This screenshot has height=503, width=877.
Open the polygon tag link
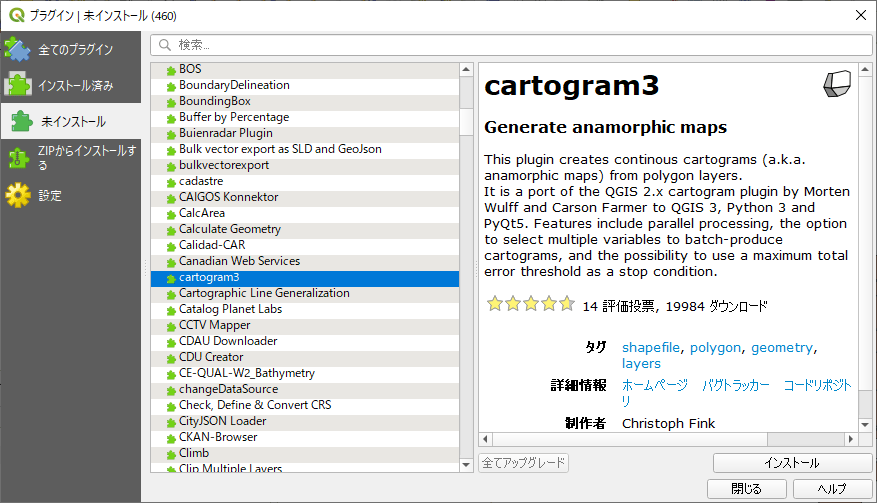[715, 347]
